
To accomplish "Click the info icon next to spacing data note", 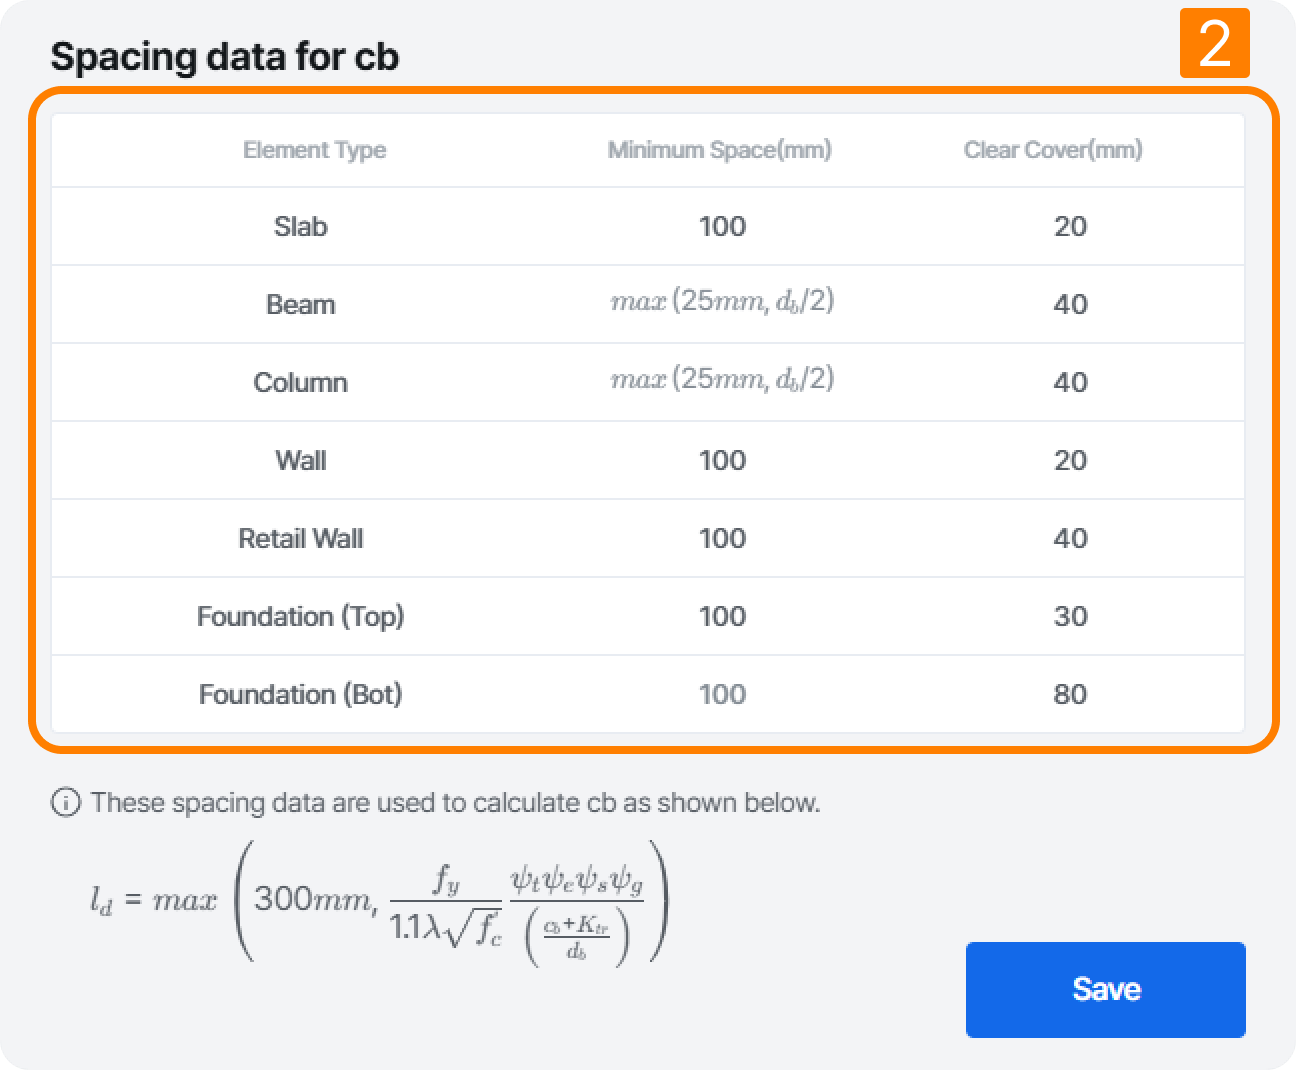I will click(x=64, y=802).
